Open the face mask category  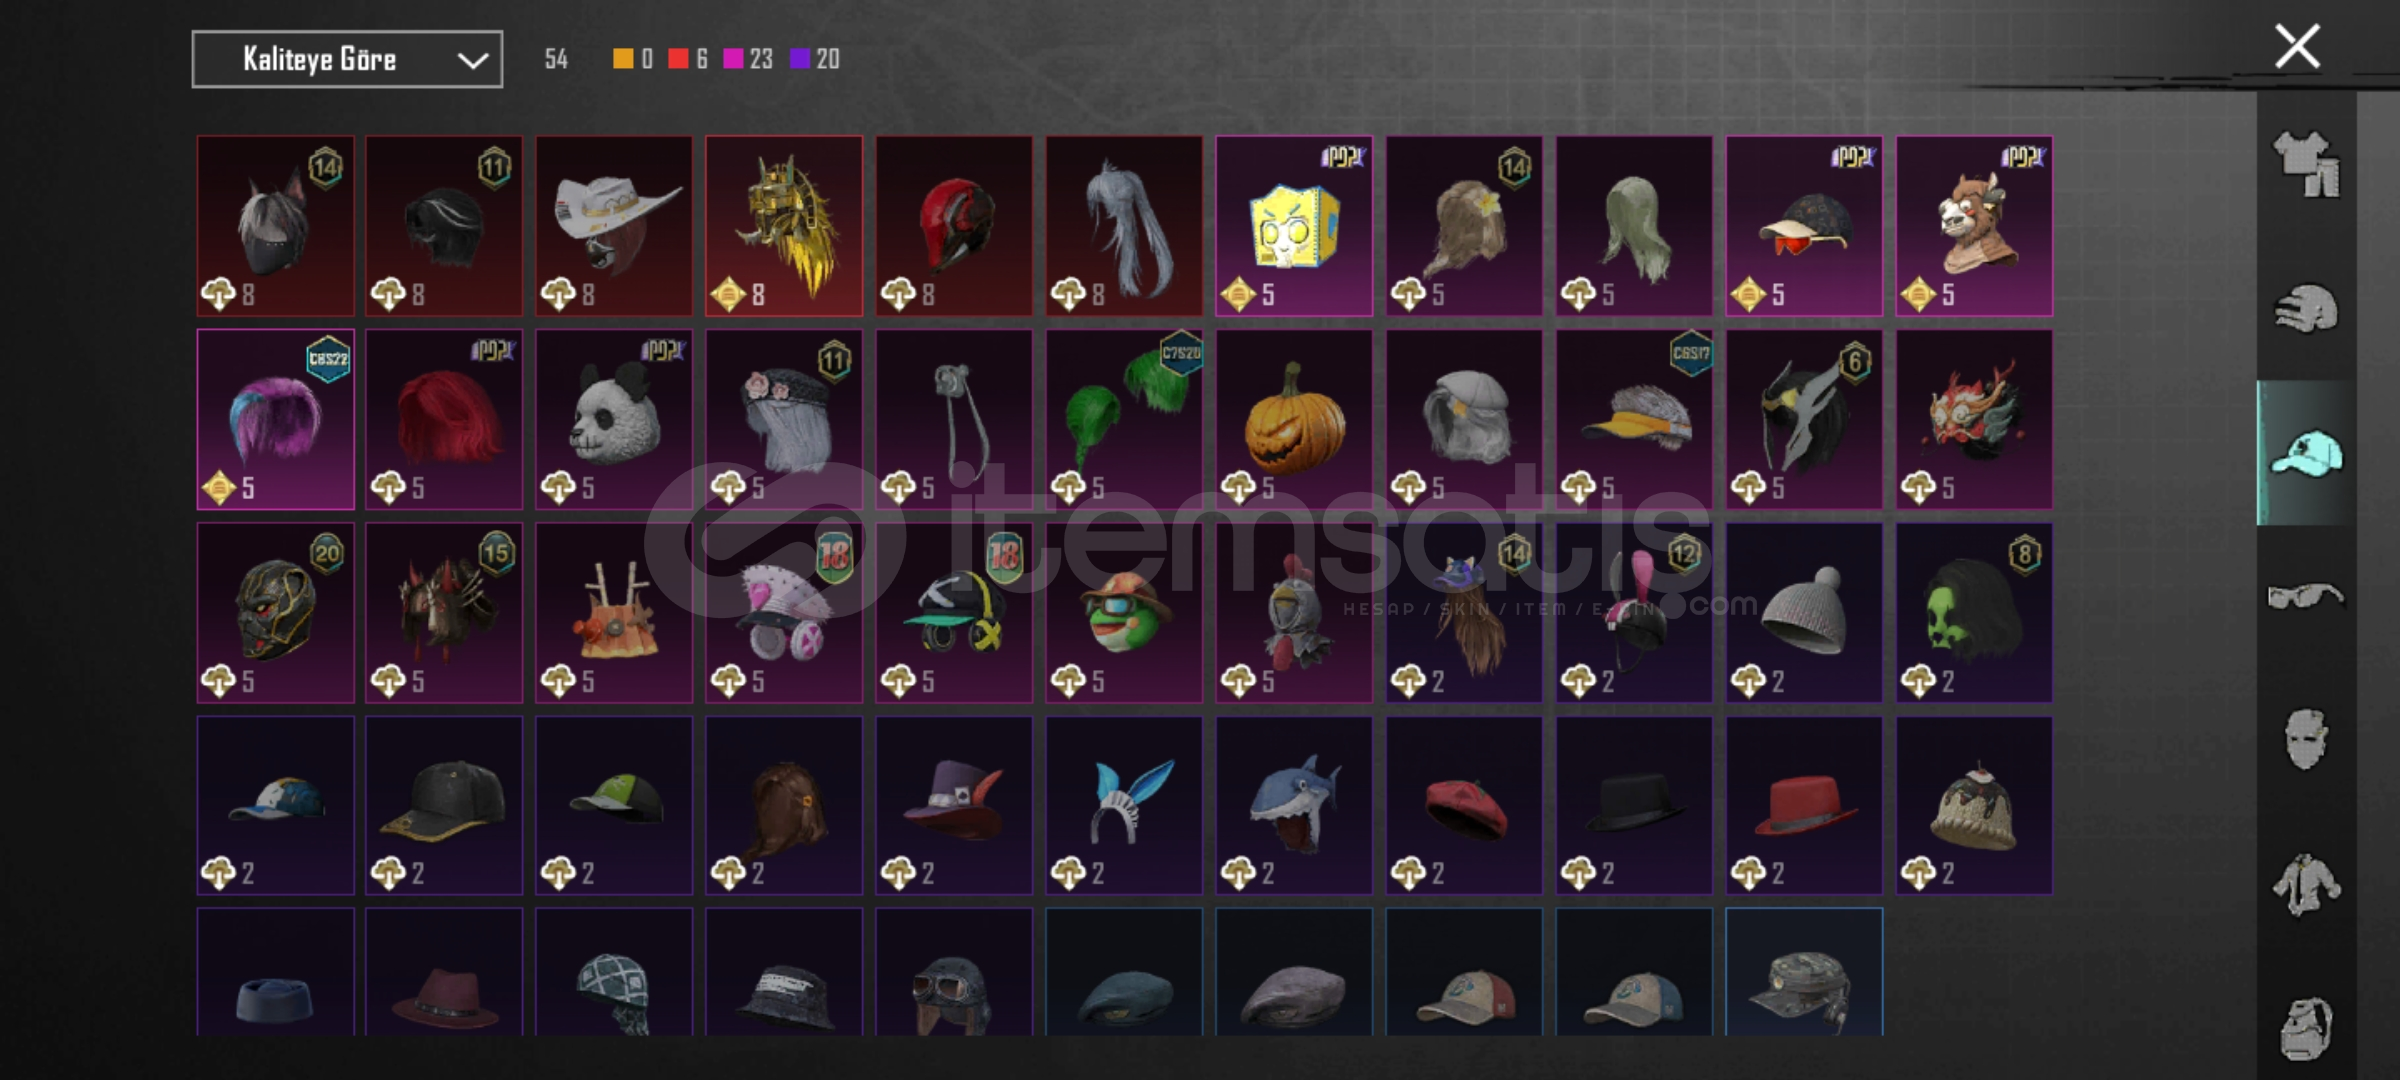coord(2306,740)
